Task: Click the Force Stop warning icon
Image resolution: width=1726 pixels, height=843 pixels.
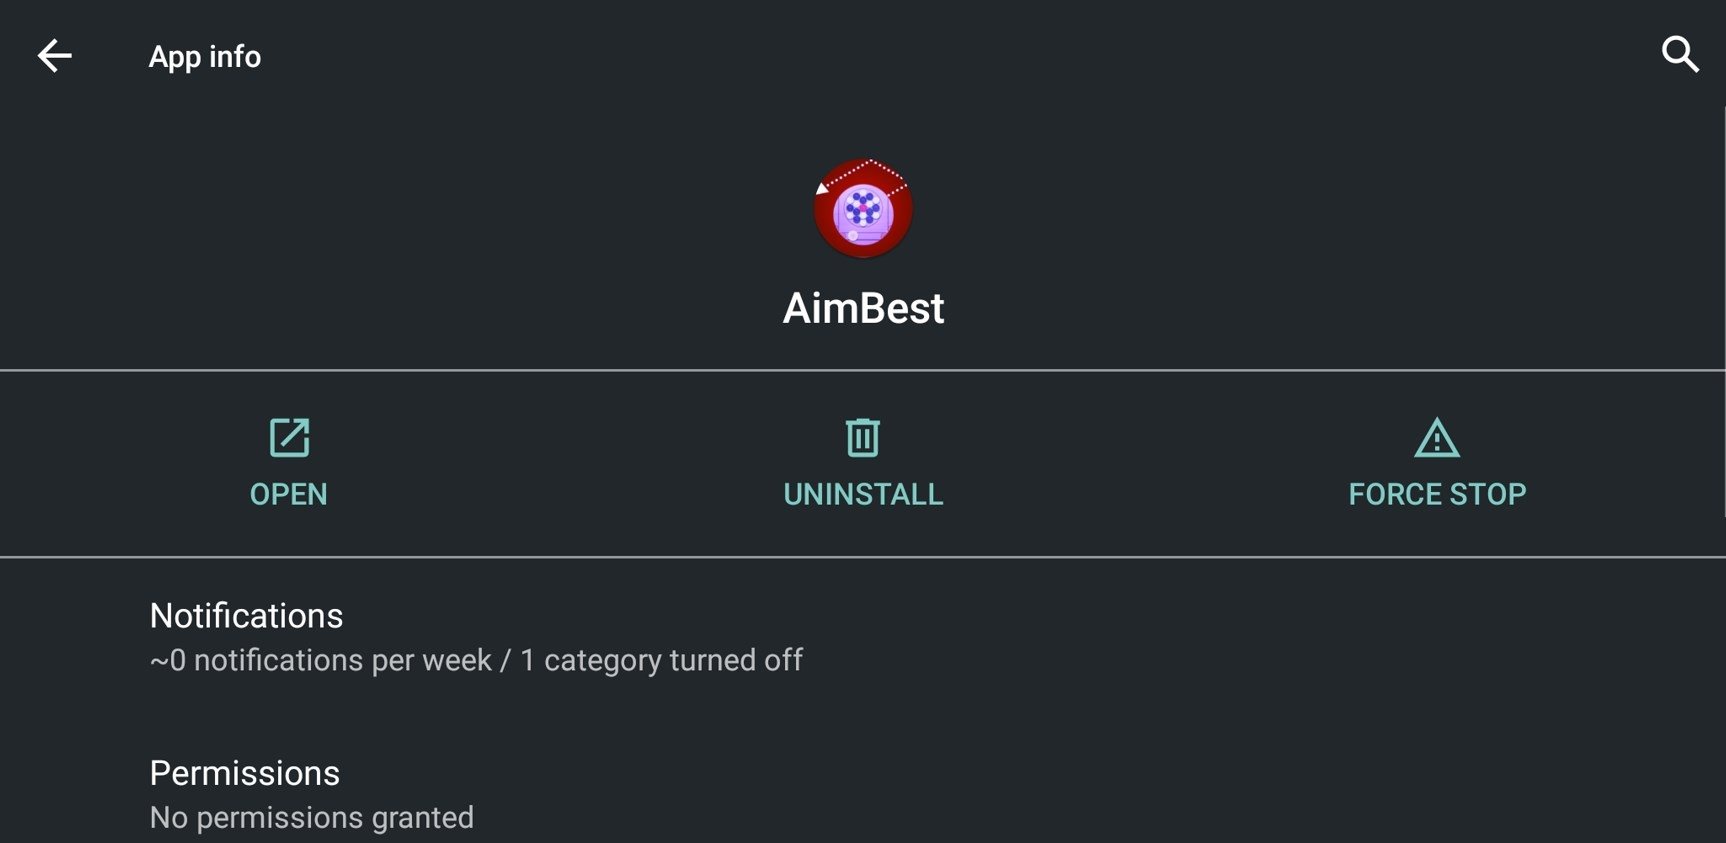Action: click(1437, 437)
